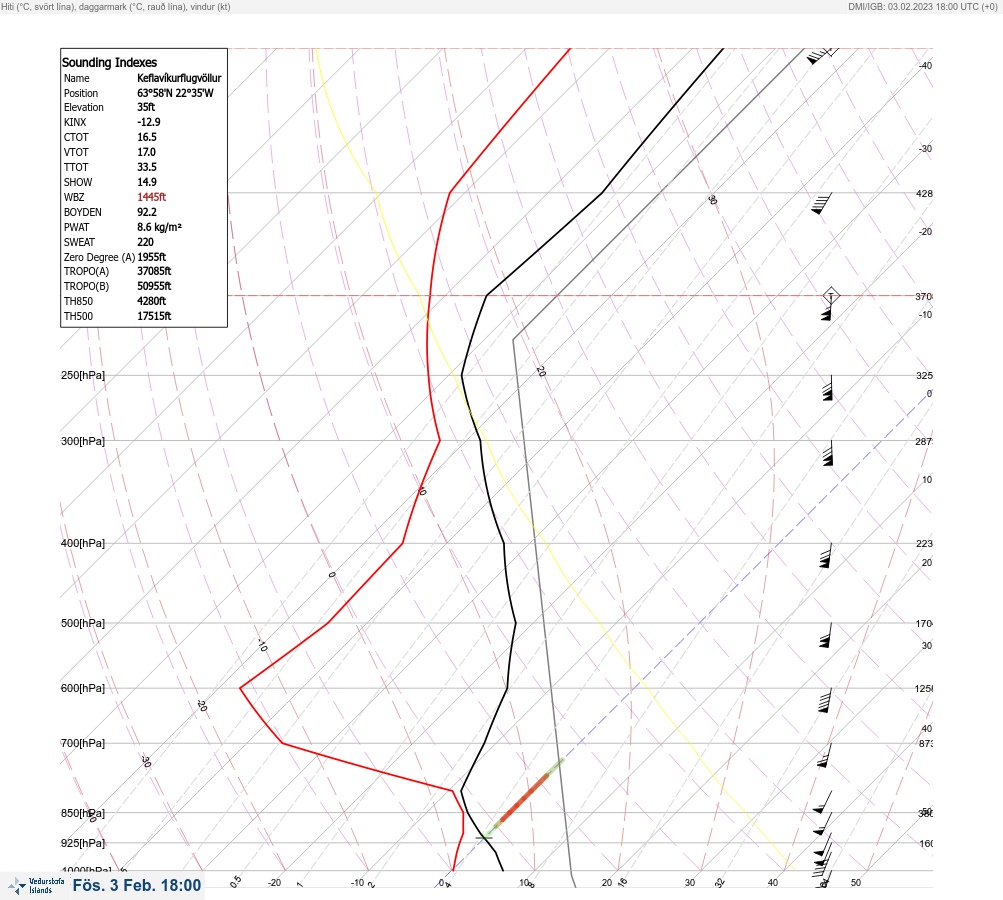Select the CTOT value 16.5

pyautogui.click(x=146, y=137)
